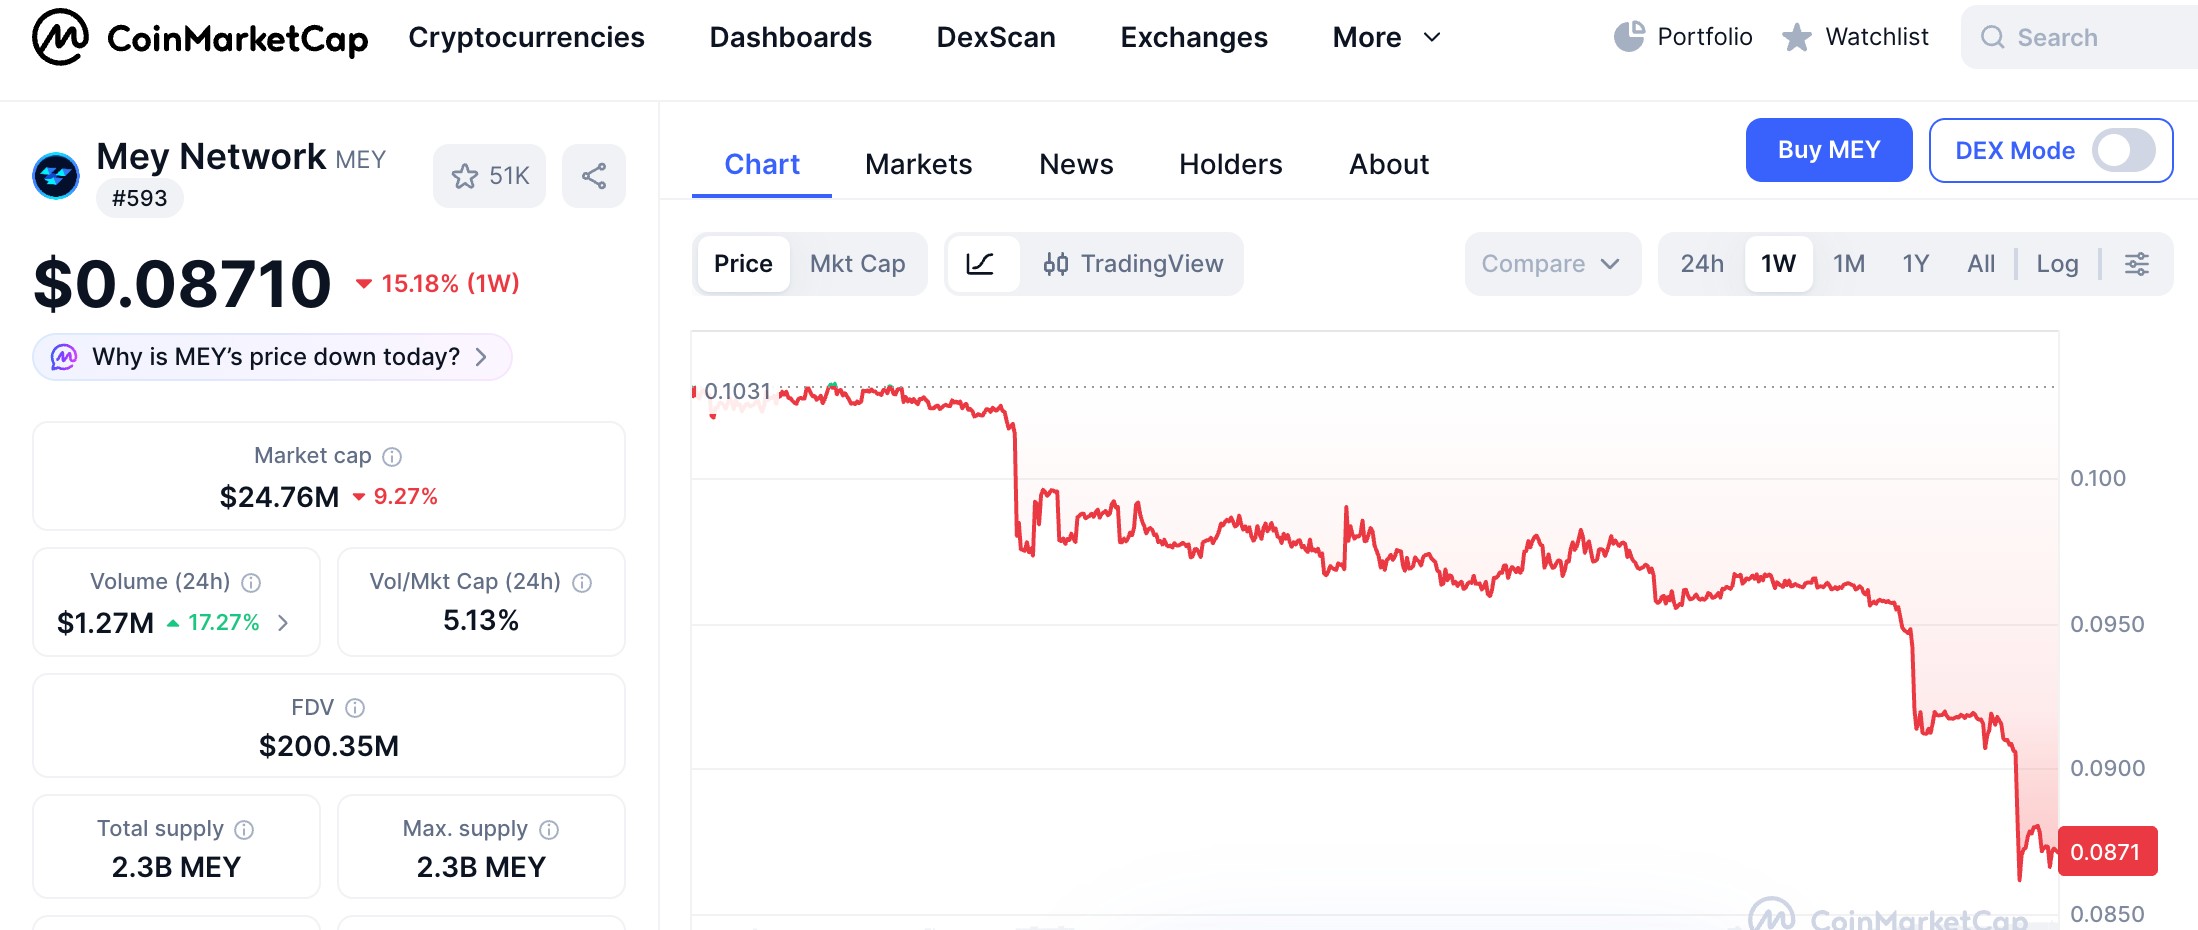Add Mey Network to watchlist via star
The image size is (2198, 930).
tap(466, 177)
